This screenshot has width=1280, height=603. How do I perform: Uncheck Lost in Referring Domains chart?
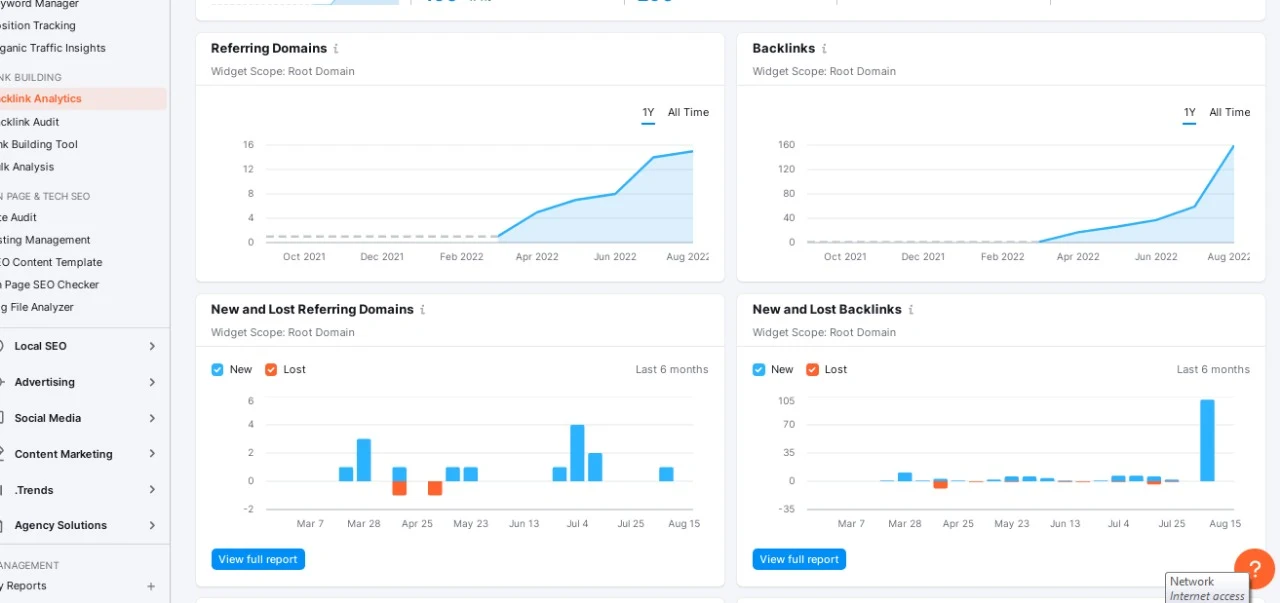click(271, 369)
